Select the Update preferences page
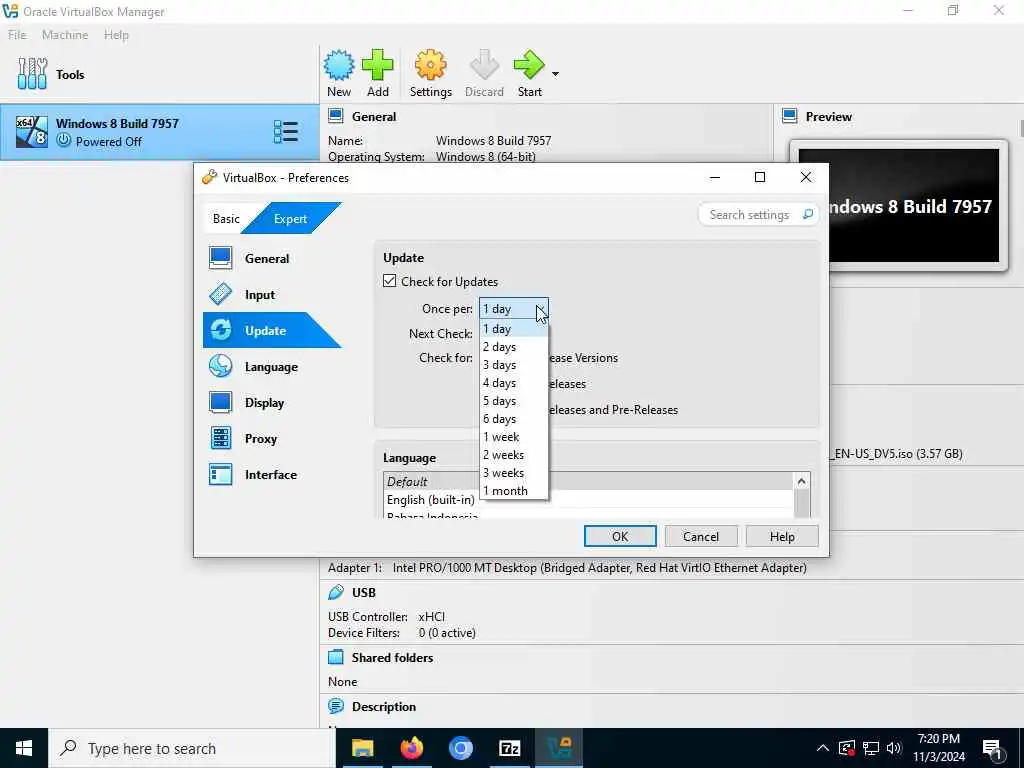Screen dimensions: 1024x768 coord(265,330)
